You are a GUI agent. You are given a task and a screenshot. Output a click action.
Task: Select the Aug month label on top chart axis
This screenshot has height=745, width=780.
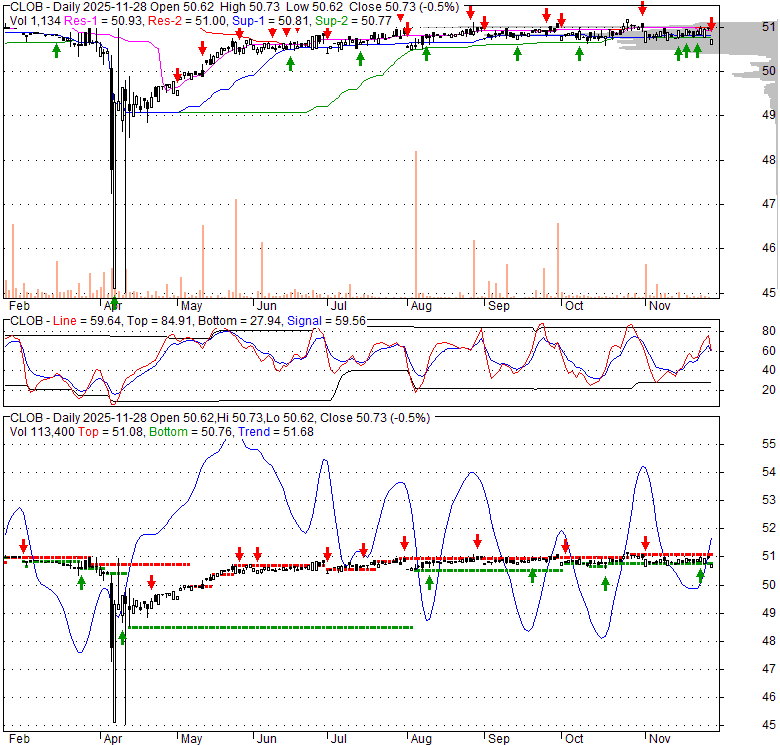pyautogui.click(x=420, y=305)
